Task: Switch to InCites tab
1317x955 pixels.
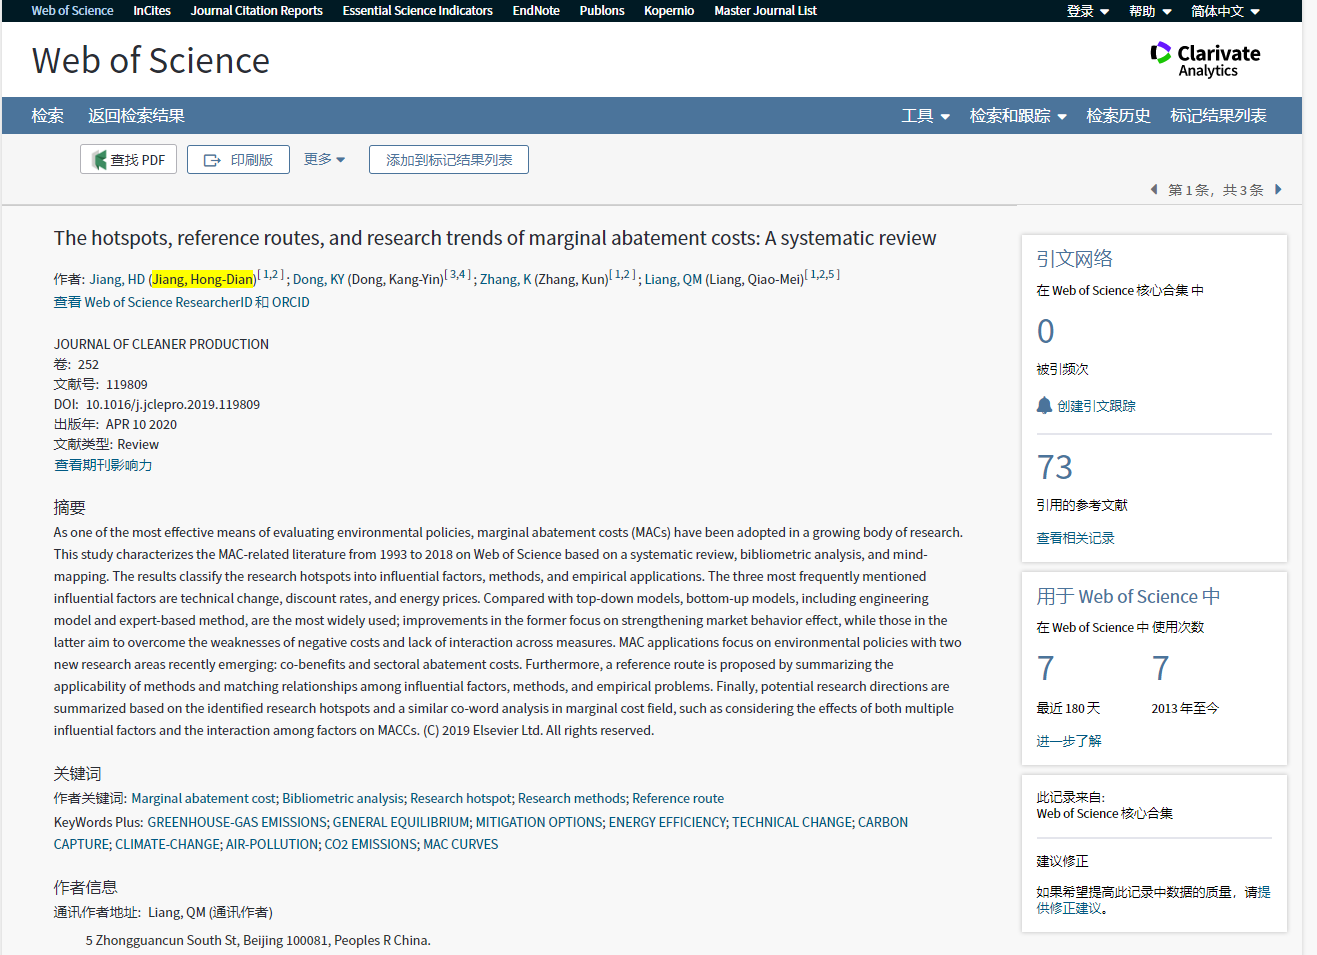Action: point(152,11)
